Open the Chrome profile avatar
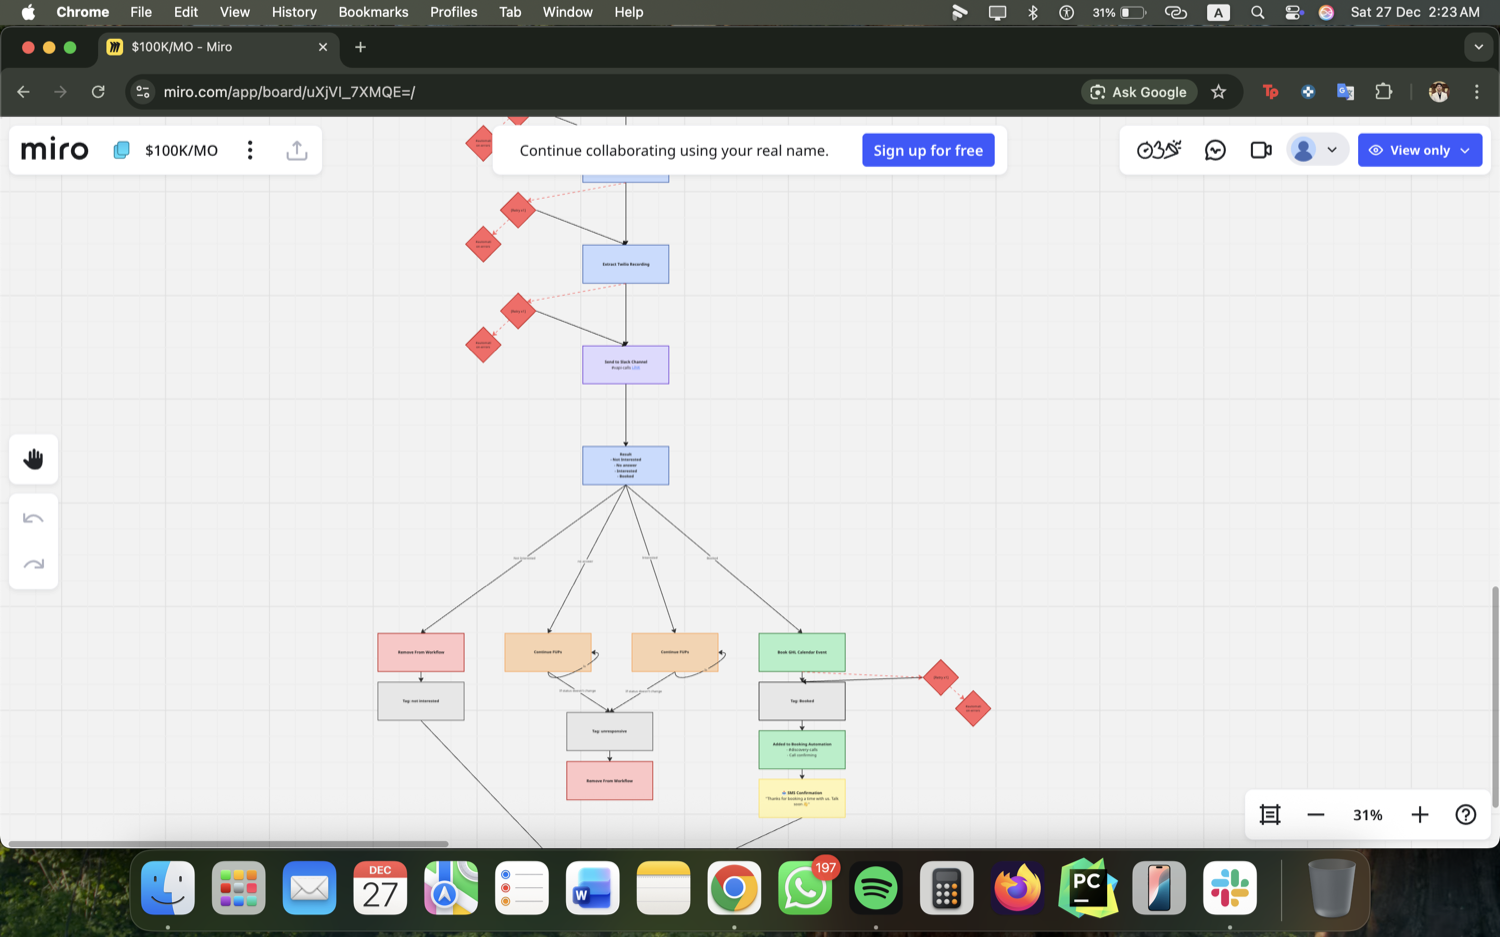 (x=1439, y=92)
